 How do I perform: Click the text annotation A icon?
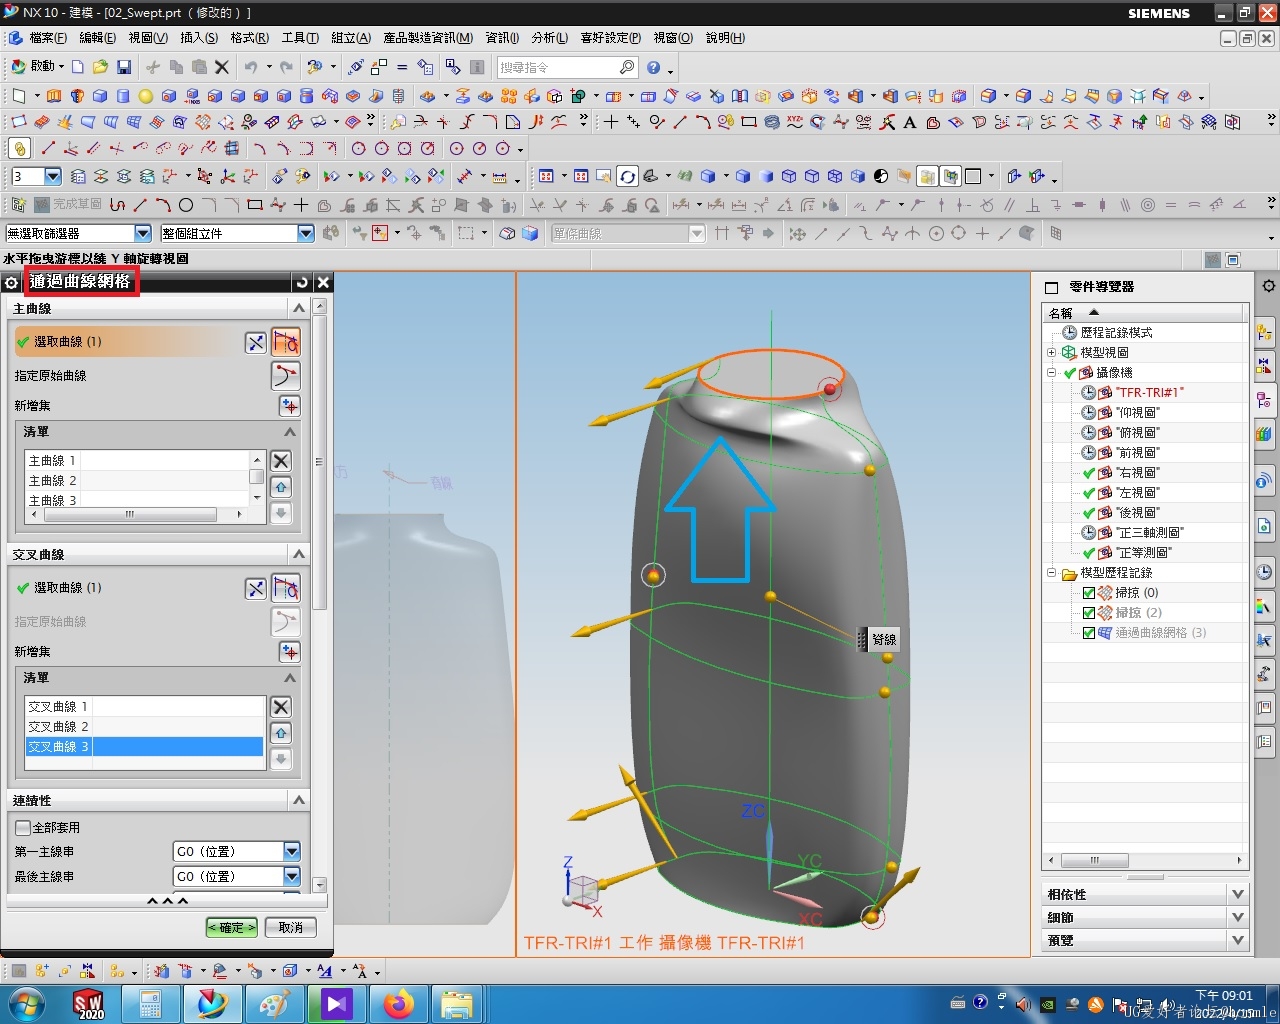coord(910,122)
